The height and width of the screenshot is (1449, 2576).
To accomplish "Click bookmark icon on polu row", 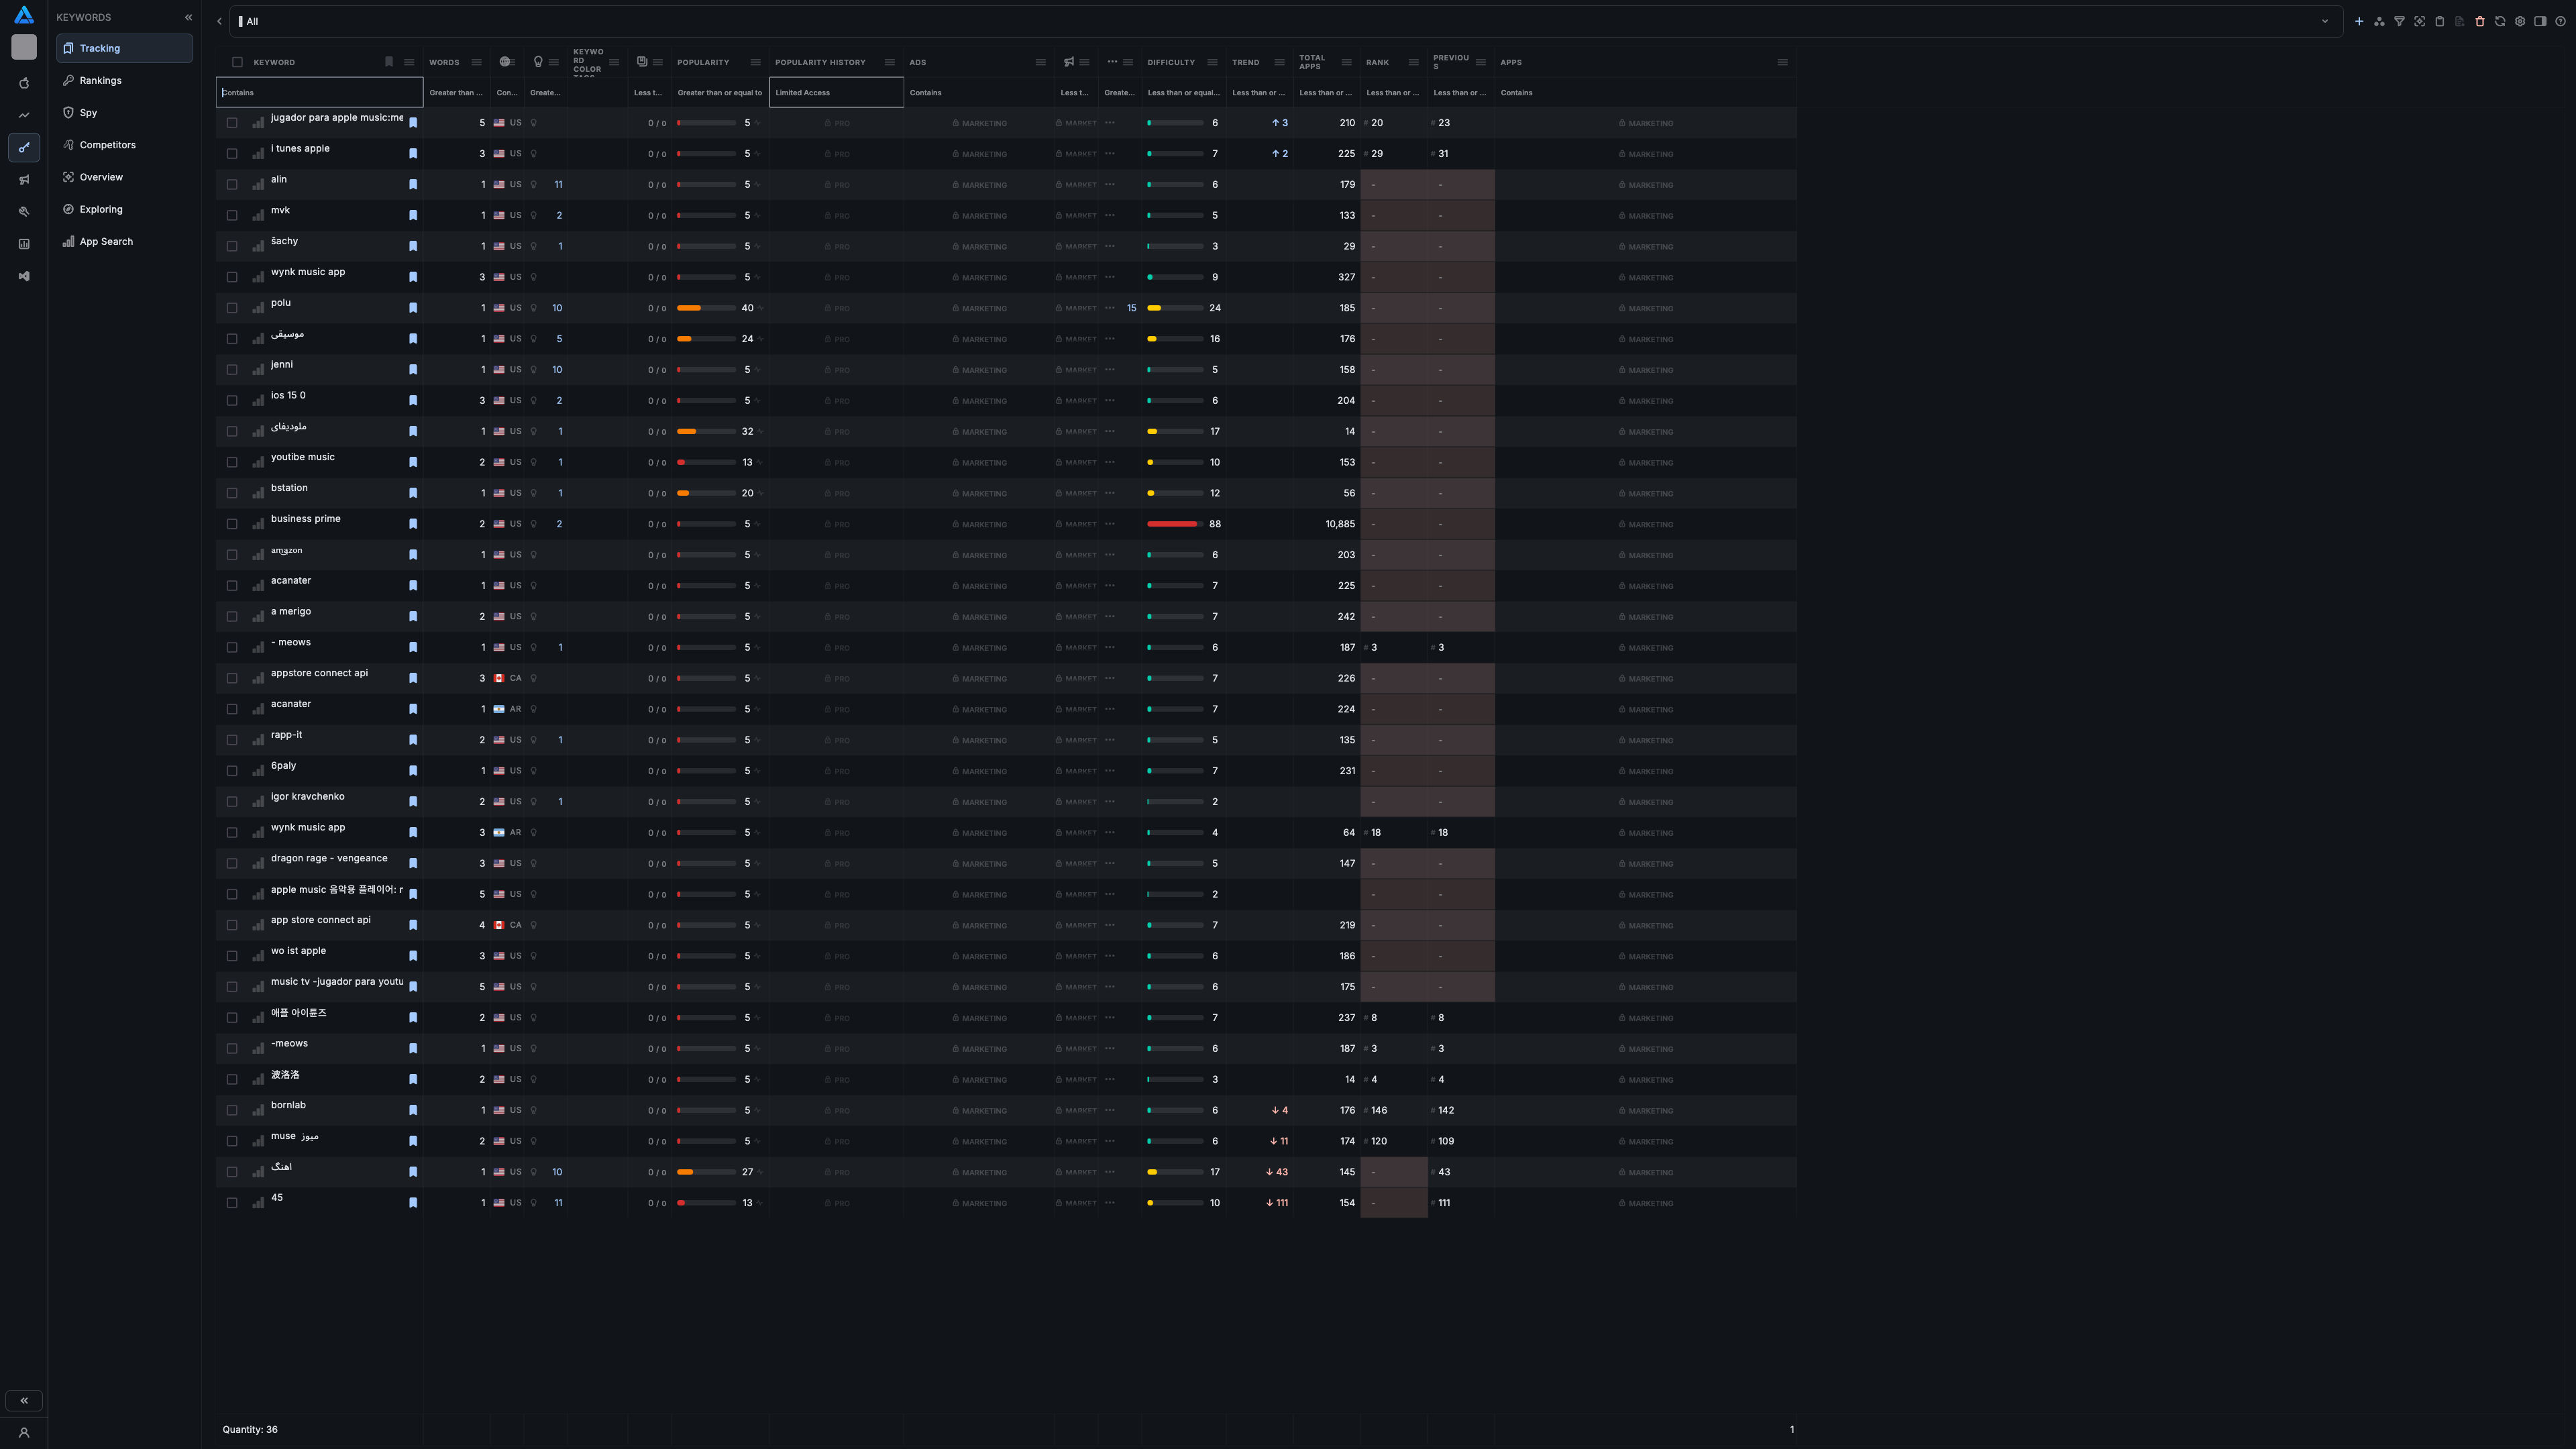I will click(x=413, y=308).
